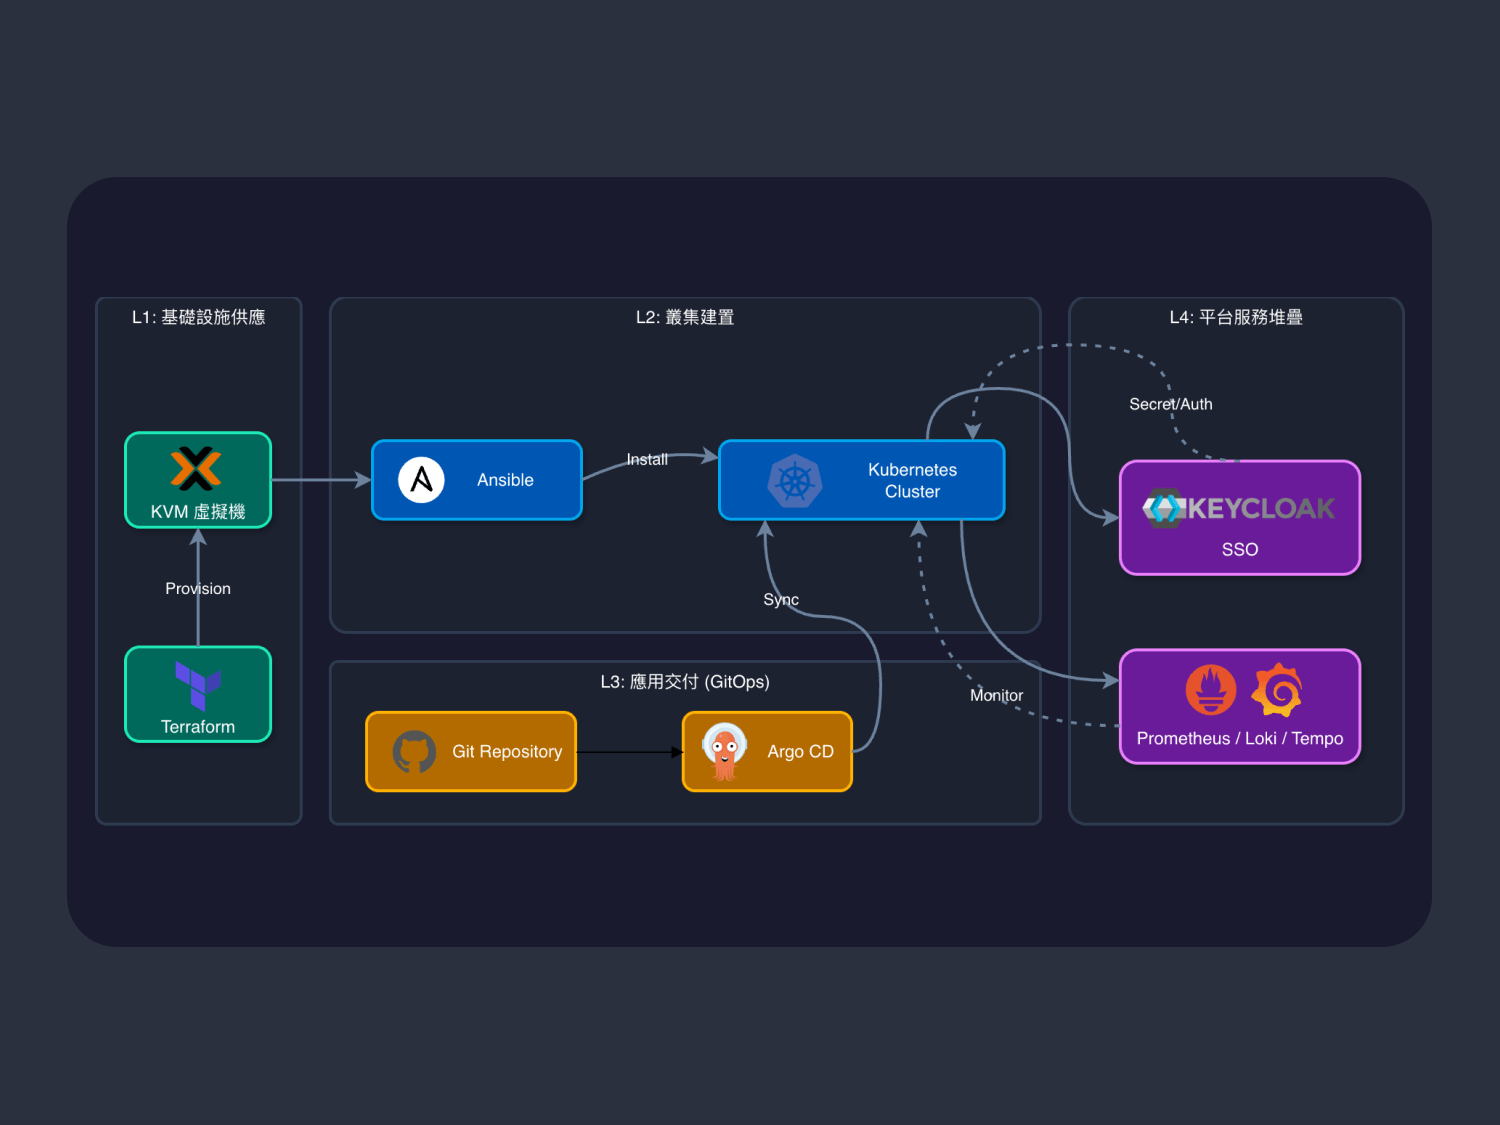1500x1125 pixels.
Task: Click the Argo CD octopus mascot icon
Action: click(x=725, y=751)
